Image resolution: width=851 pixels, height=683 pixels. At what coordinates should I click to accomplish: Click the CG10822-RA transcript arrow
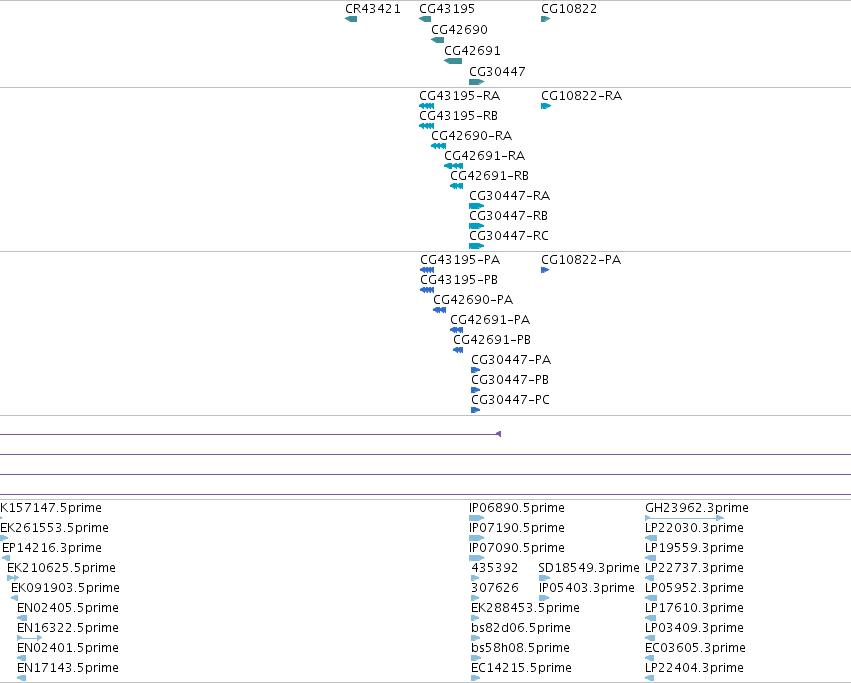click(546, 106)
